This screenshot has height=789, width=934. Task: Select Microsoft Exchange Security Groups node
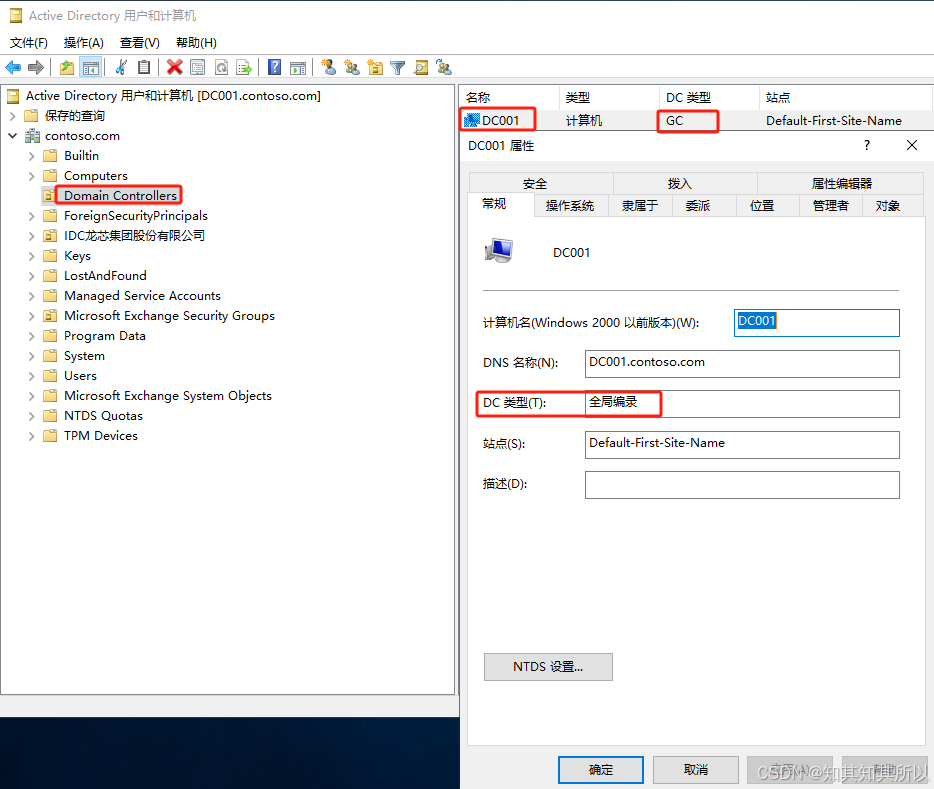point(169,316)
